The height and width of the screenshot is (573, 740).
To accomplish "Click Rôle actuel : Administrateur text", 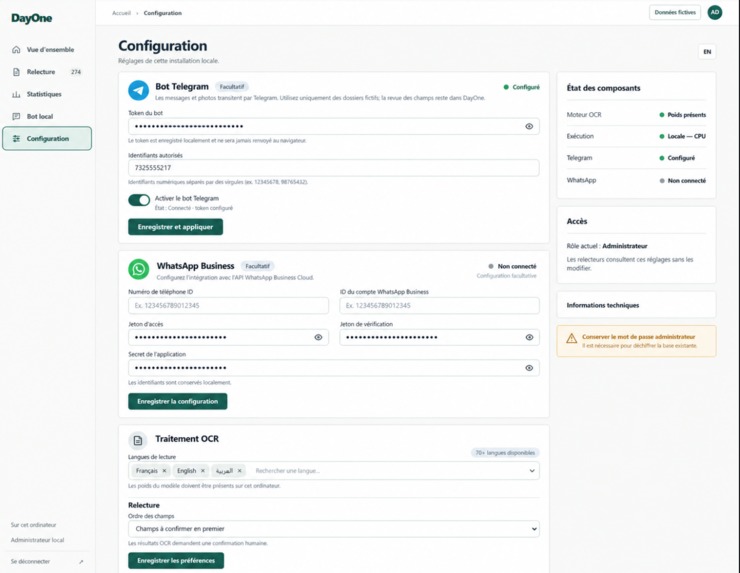I will pyautogui.click(x=607, y=246).
